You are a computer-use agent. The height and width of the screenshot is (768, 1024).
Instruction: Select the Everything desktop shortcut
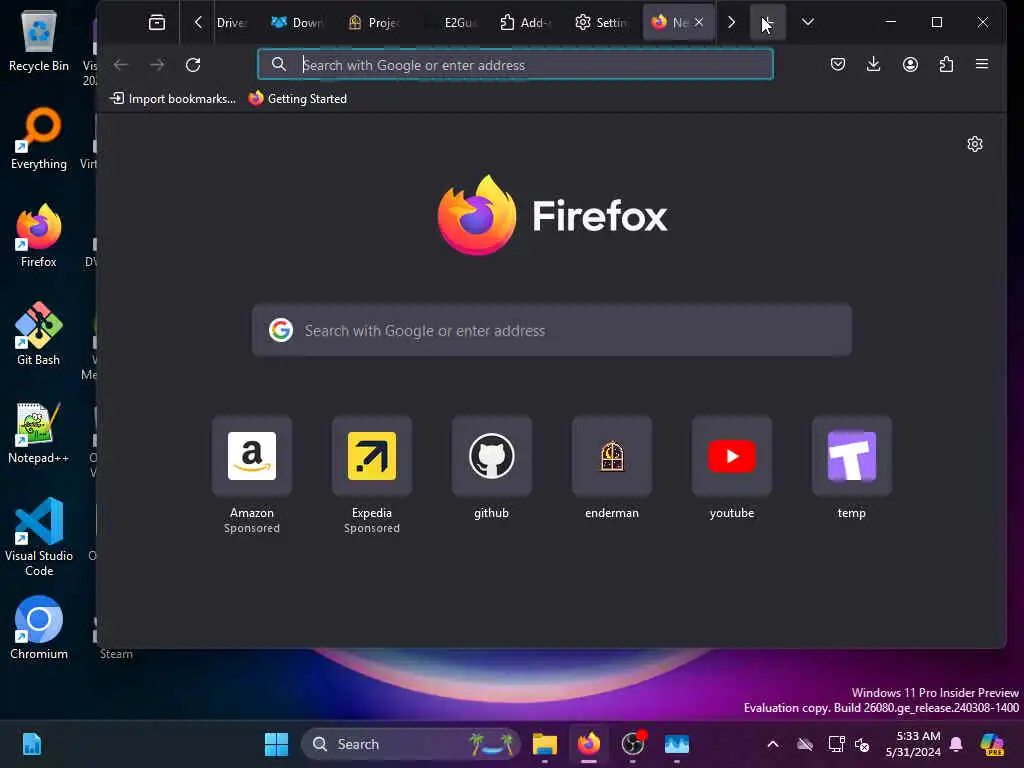[39, 138]
